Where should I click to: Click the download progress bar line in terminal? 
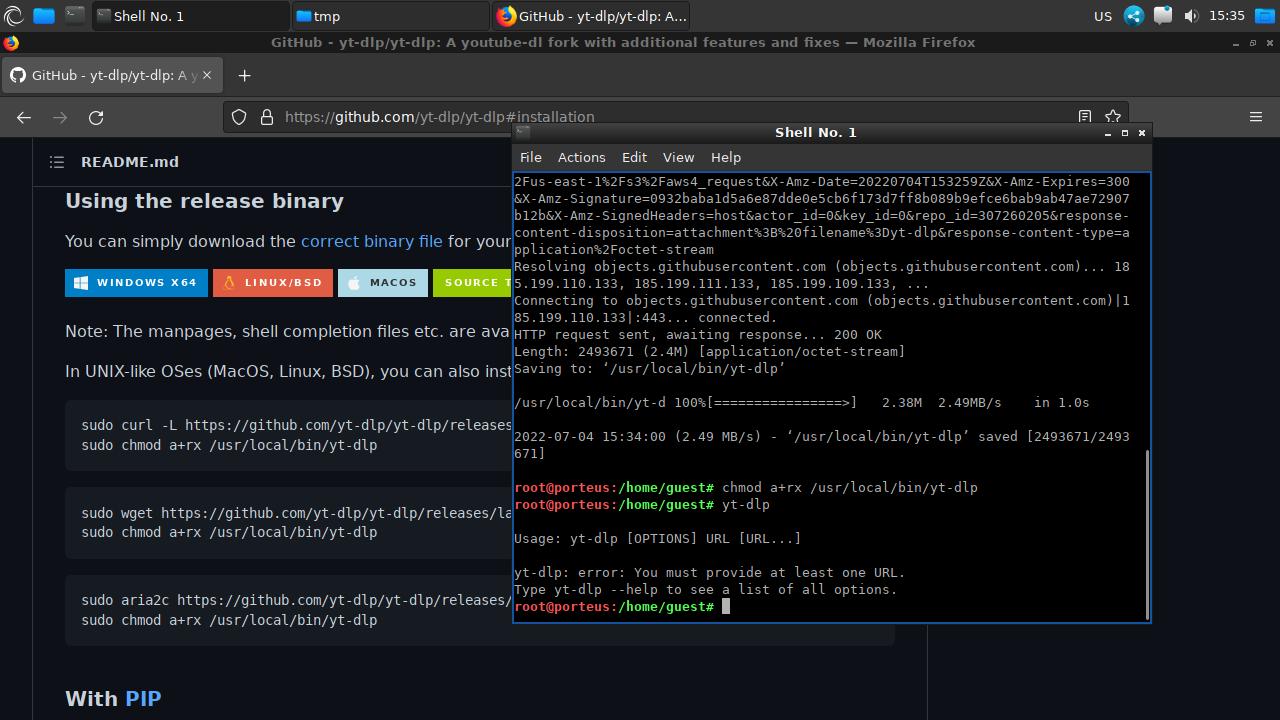click(x=802, y=403)
